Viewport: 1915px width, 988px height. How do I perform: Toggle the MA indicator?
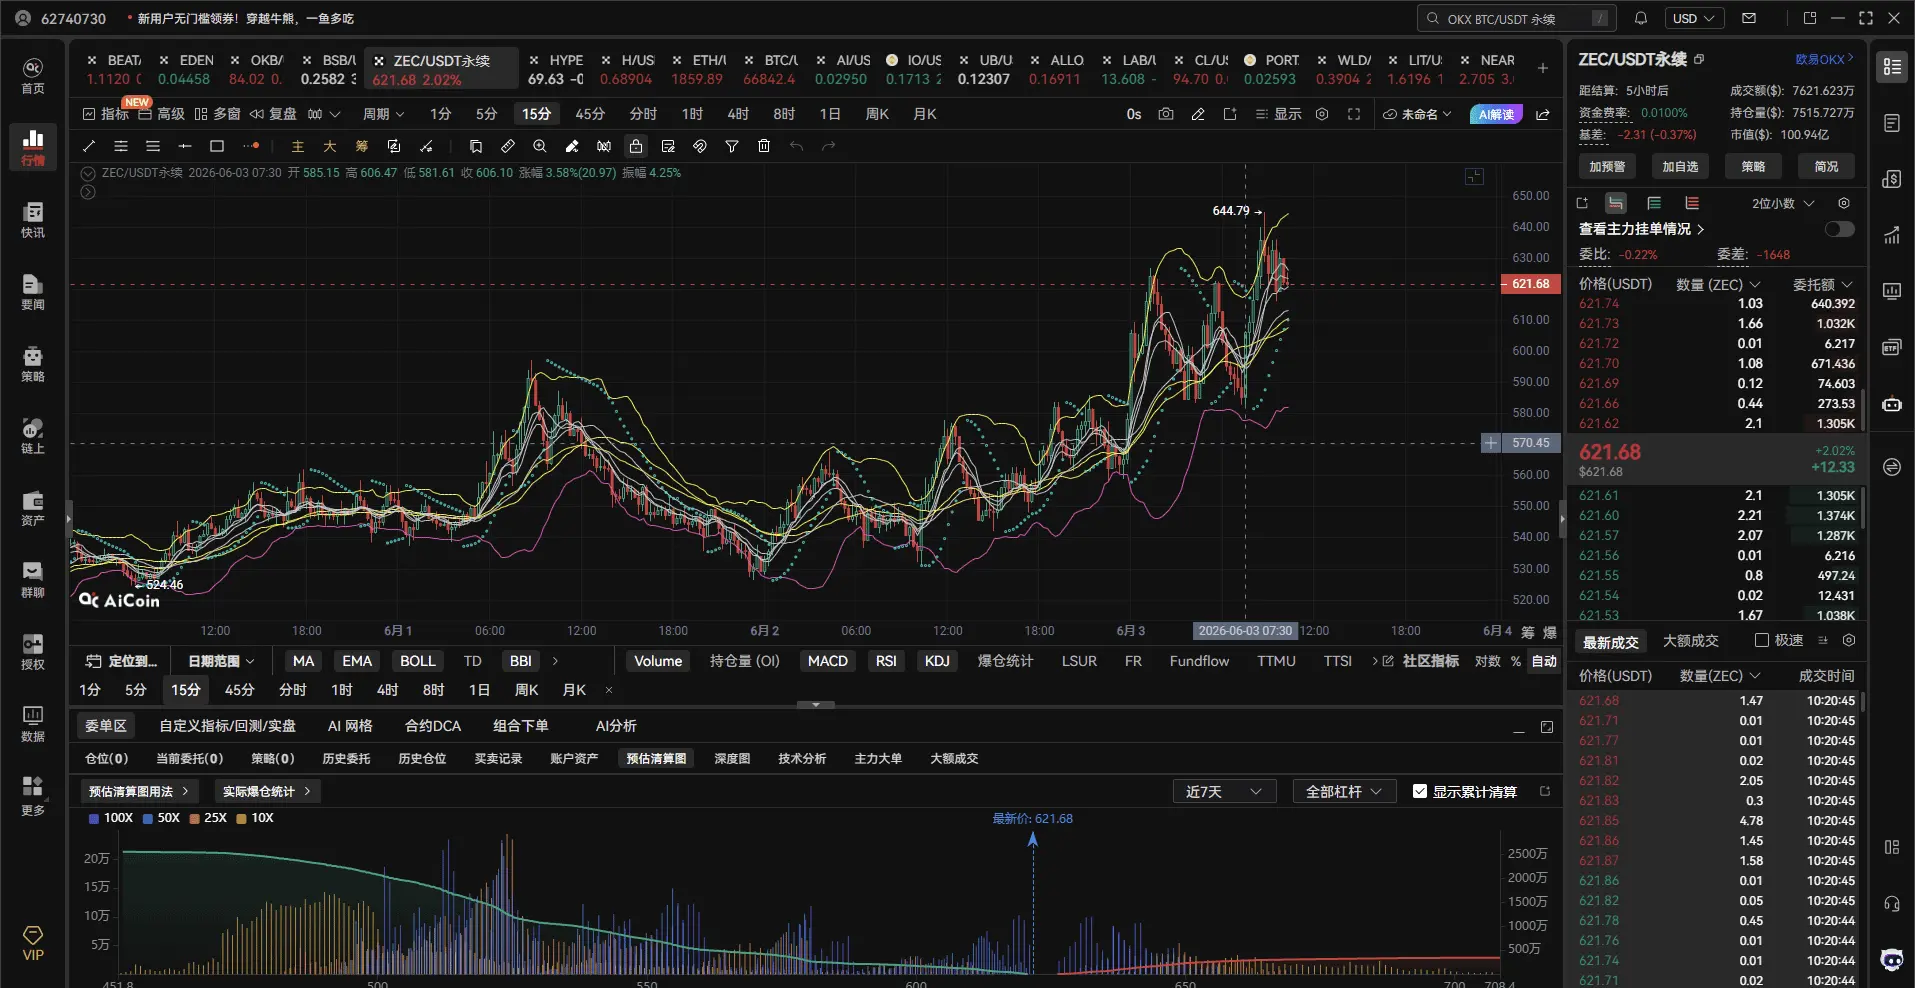pyautogui.click(x=303, y=661)
